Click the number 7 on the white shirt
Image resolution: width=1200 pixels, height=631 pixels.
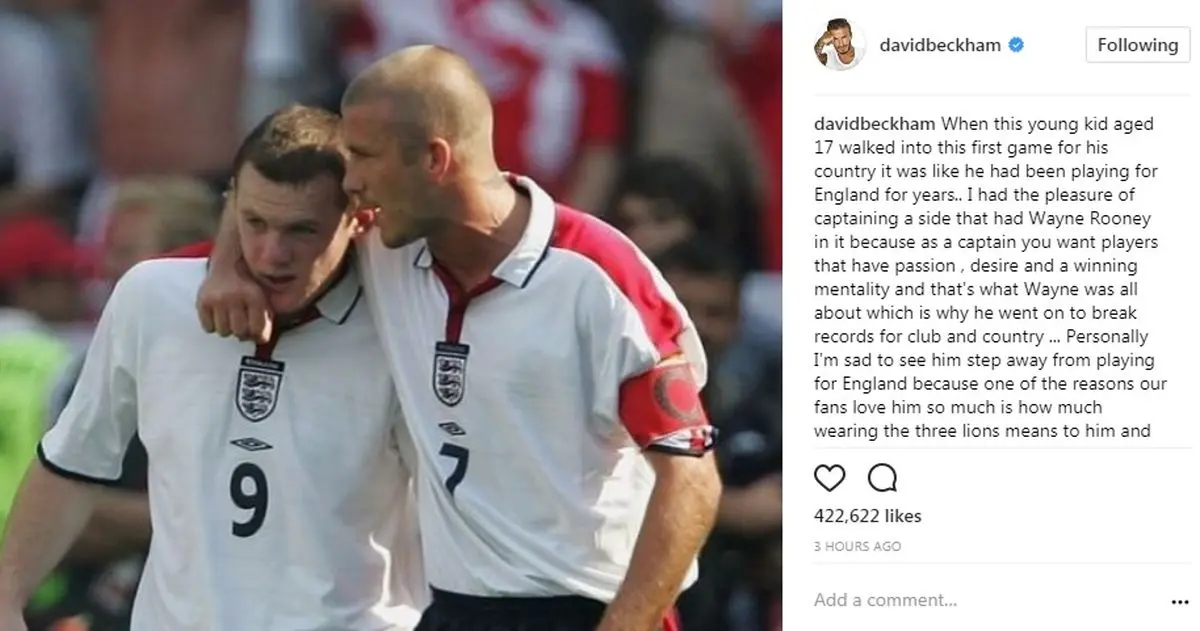pyautogui.click(x=454, y=469)
